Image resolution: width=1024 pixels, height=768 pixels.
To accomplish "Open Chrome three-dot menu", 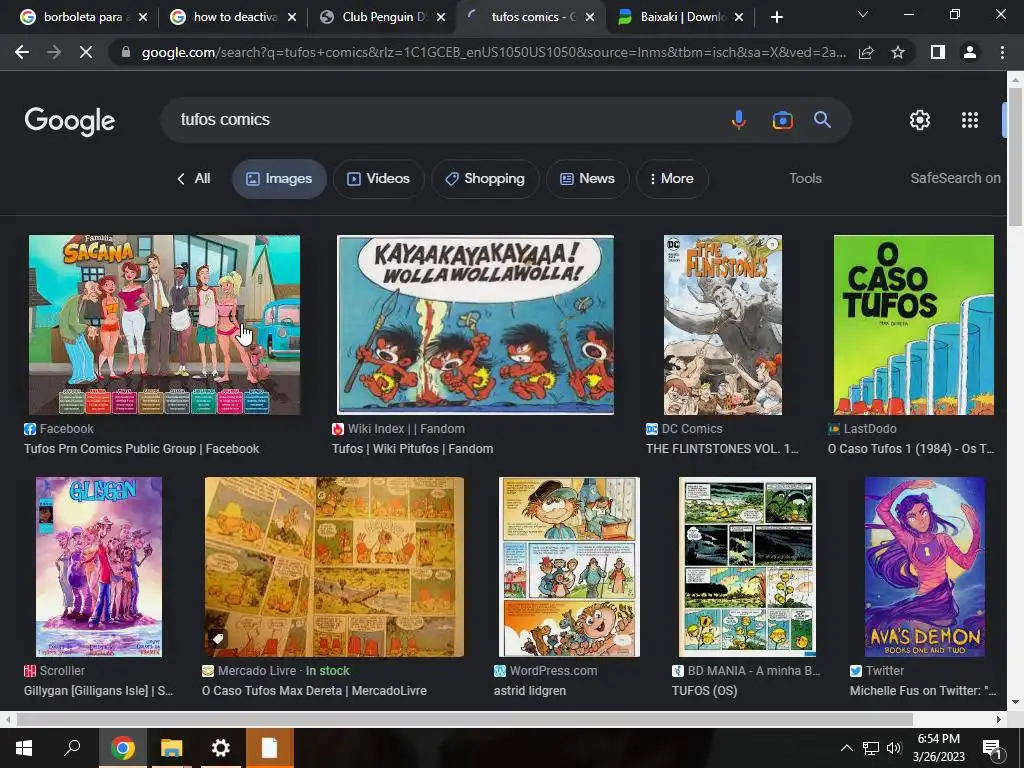I will coord(1002,52).
